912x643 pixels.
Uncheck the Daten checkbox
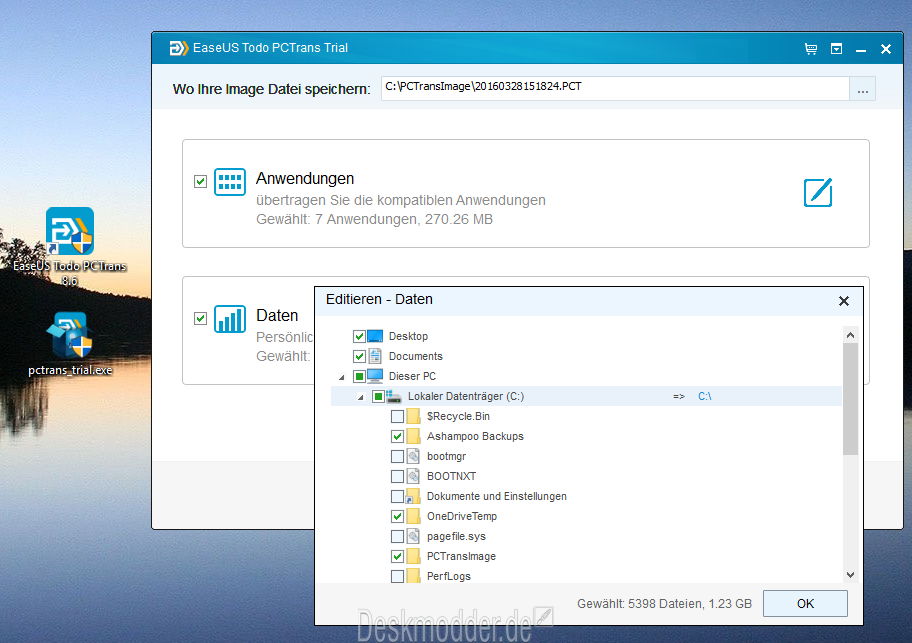point(200,318)
